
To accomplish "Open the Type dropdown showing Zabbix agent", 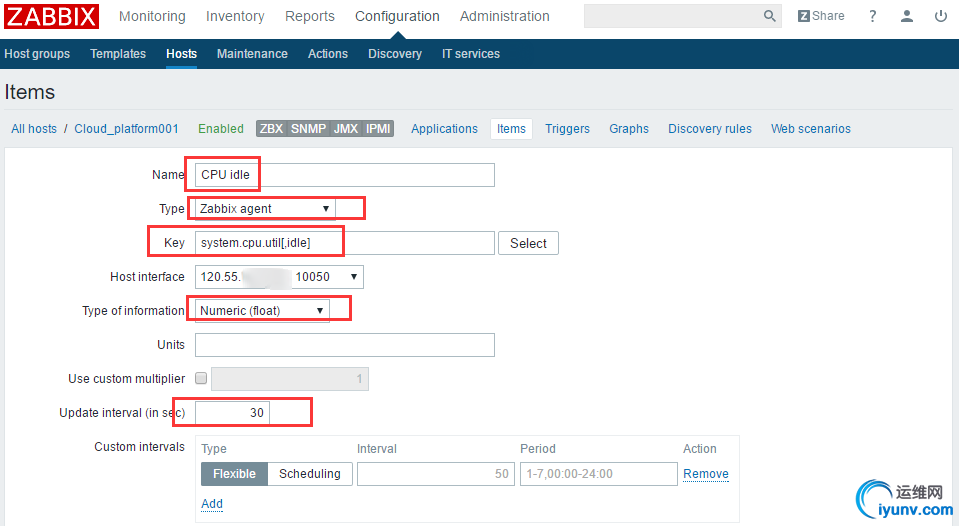I will [265, 209].
